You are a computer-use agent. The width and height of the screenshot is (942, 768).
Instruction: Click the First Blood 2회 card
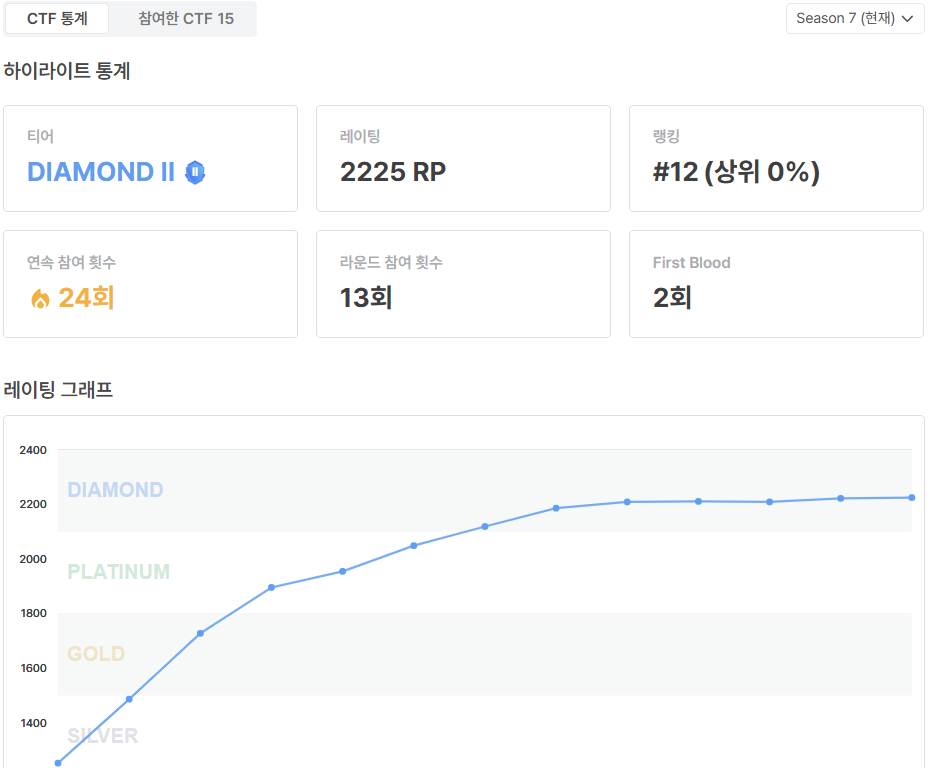pyautogui.click(x=776, y=284)
